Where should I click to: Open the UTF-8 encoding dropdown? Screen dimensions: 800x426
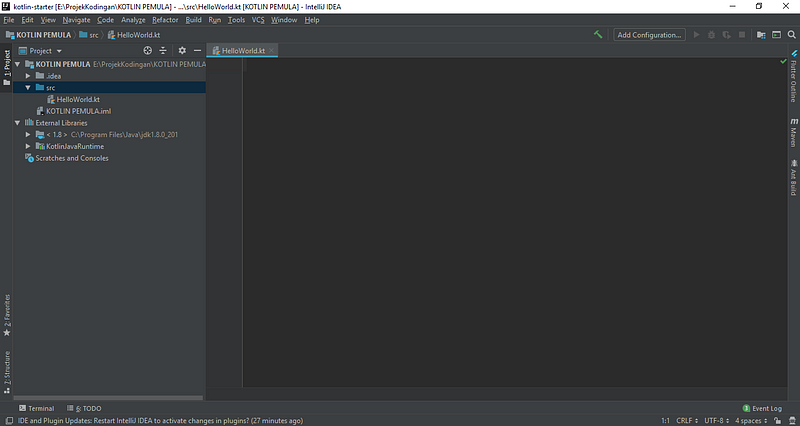(716, 421)
